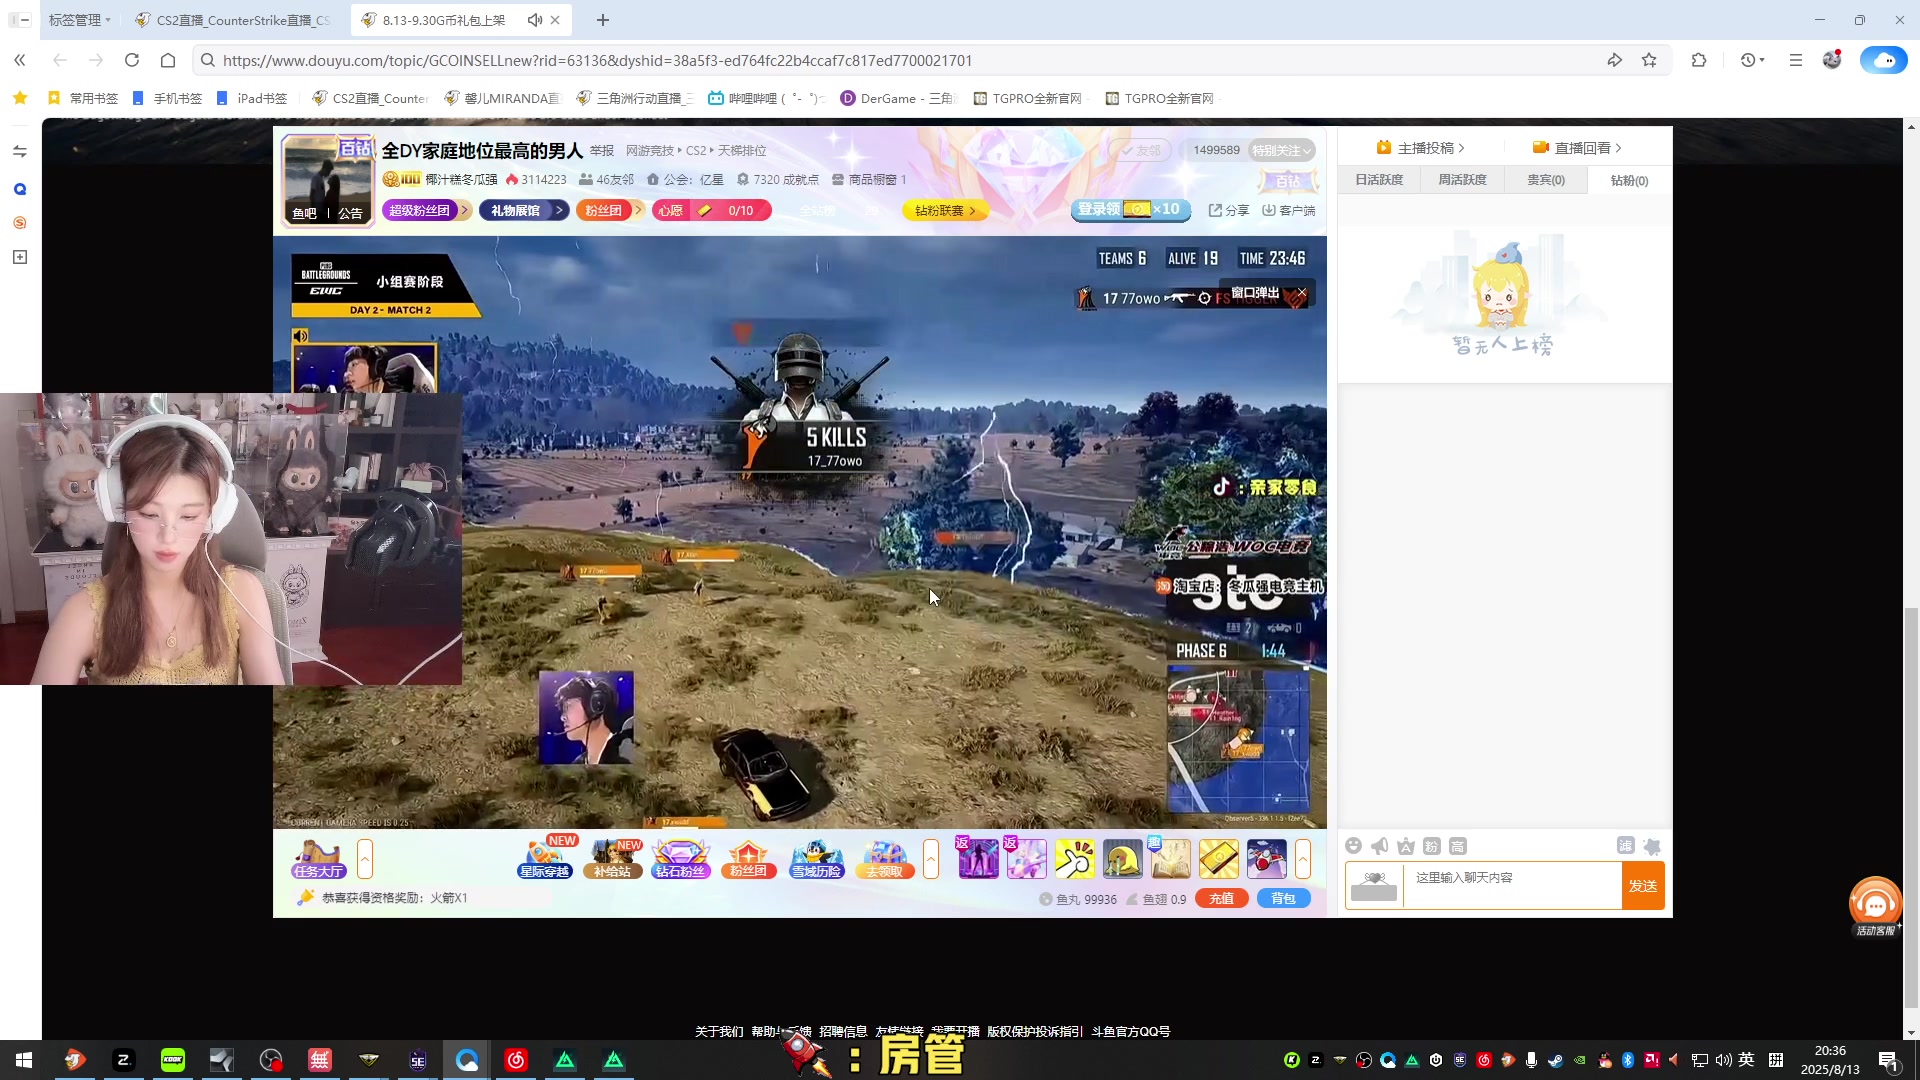Expand the gift list arrow at right end
This screenshot has height=1080, width=1920.
(1303, 859)
